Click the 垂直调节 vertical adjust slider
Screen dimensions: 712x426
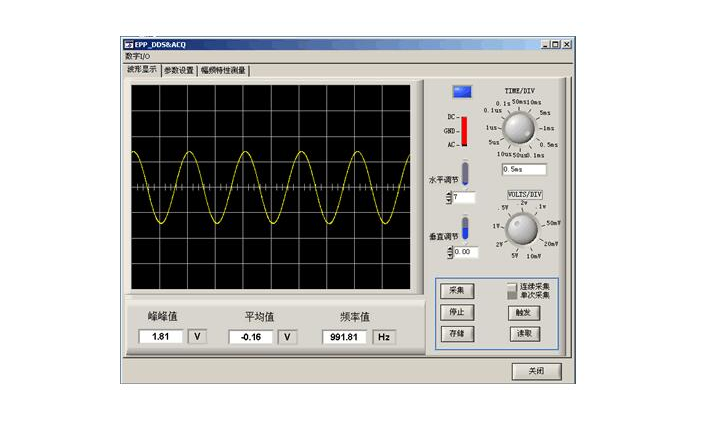465,228
